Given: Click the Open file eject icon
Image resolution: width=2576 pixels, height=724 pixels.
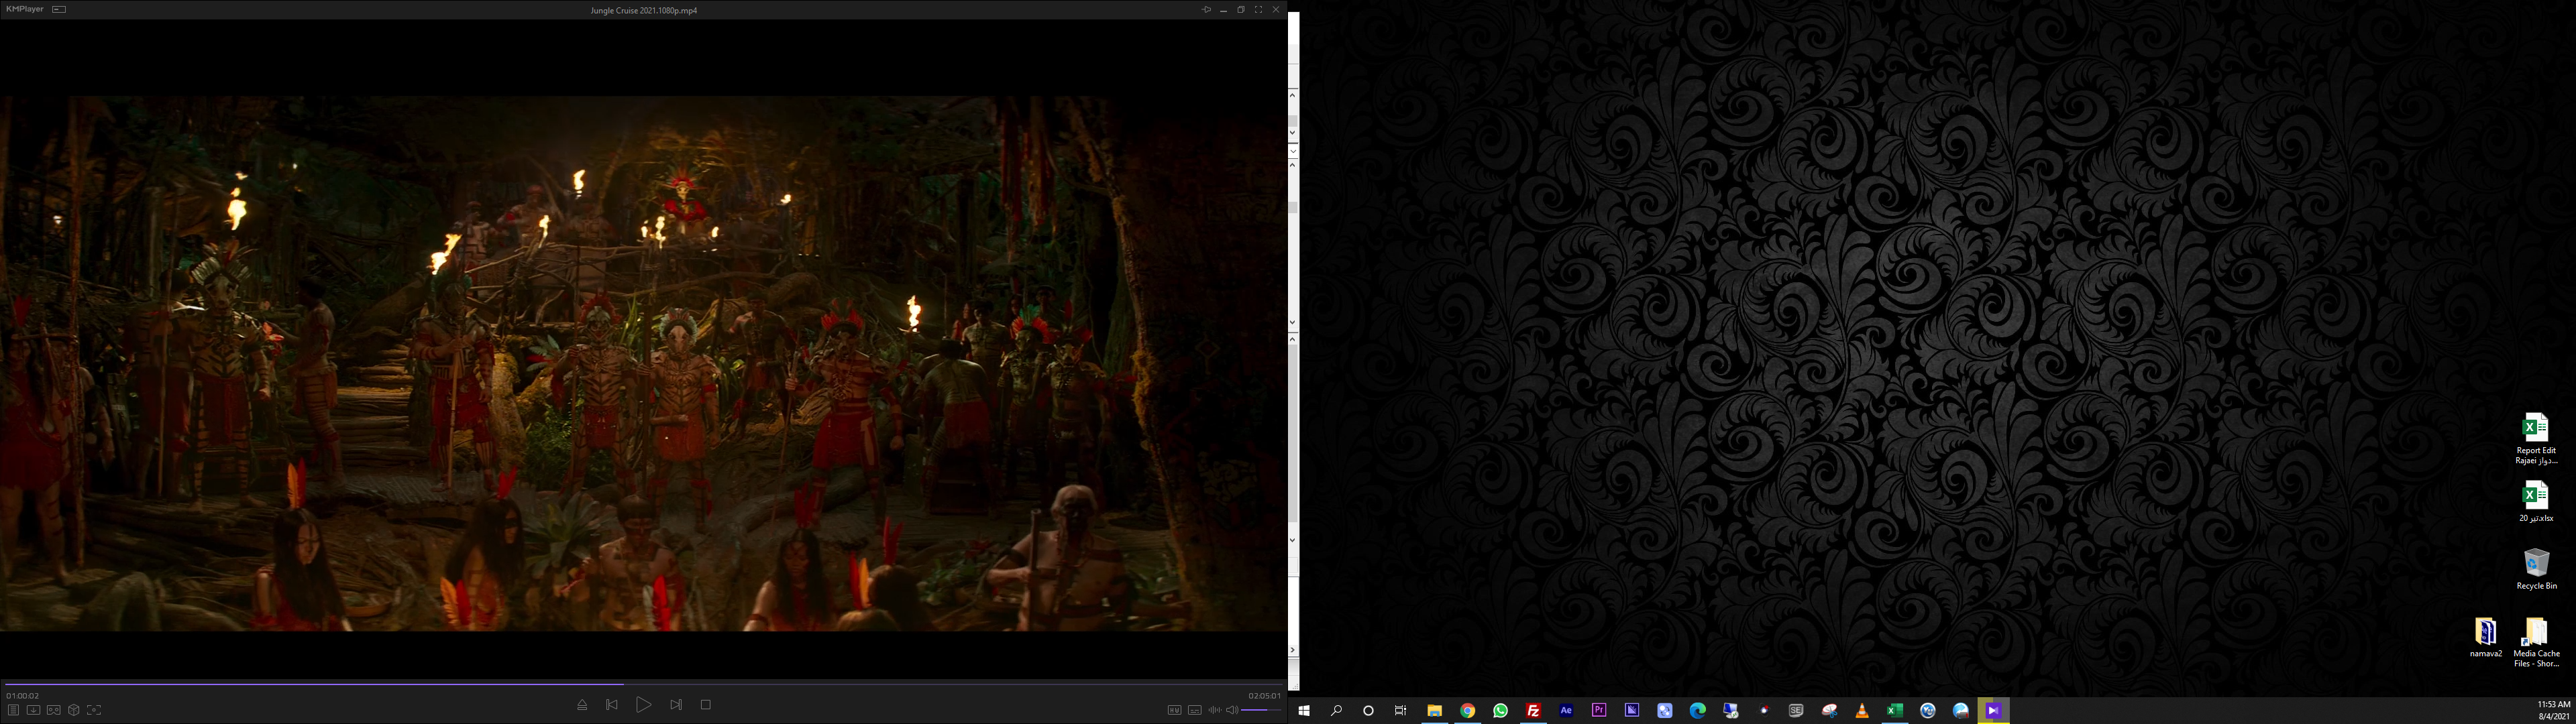Looking at the screenshot, I should 582,705.
